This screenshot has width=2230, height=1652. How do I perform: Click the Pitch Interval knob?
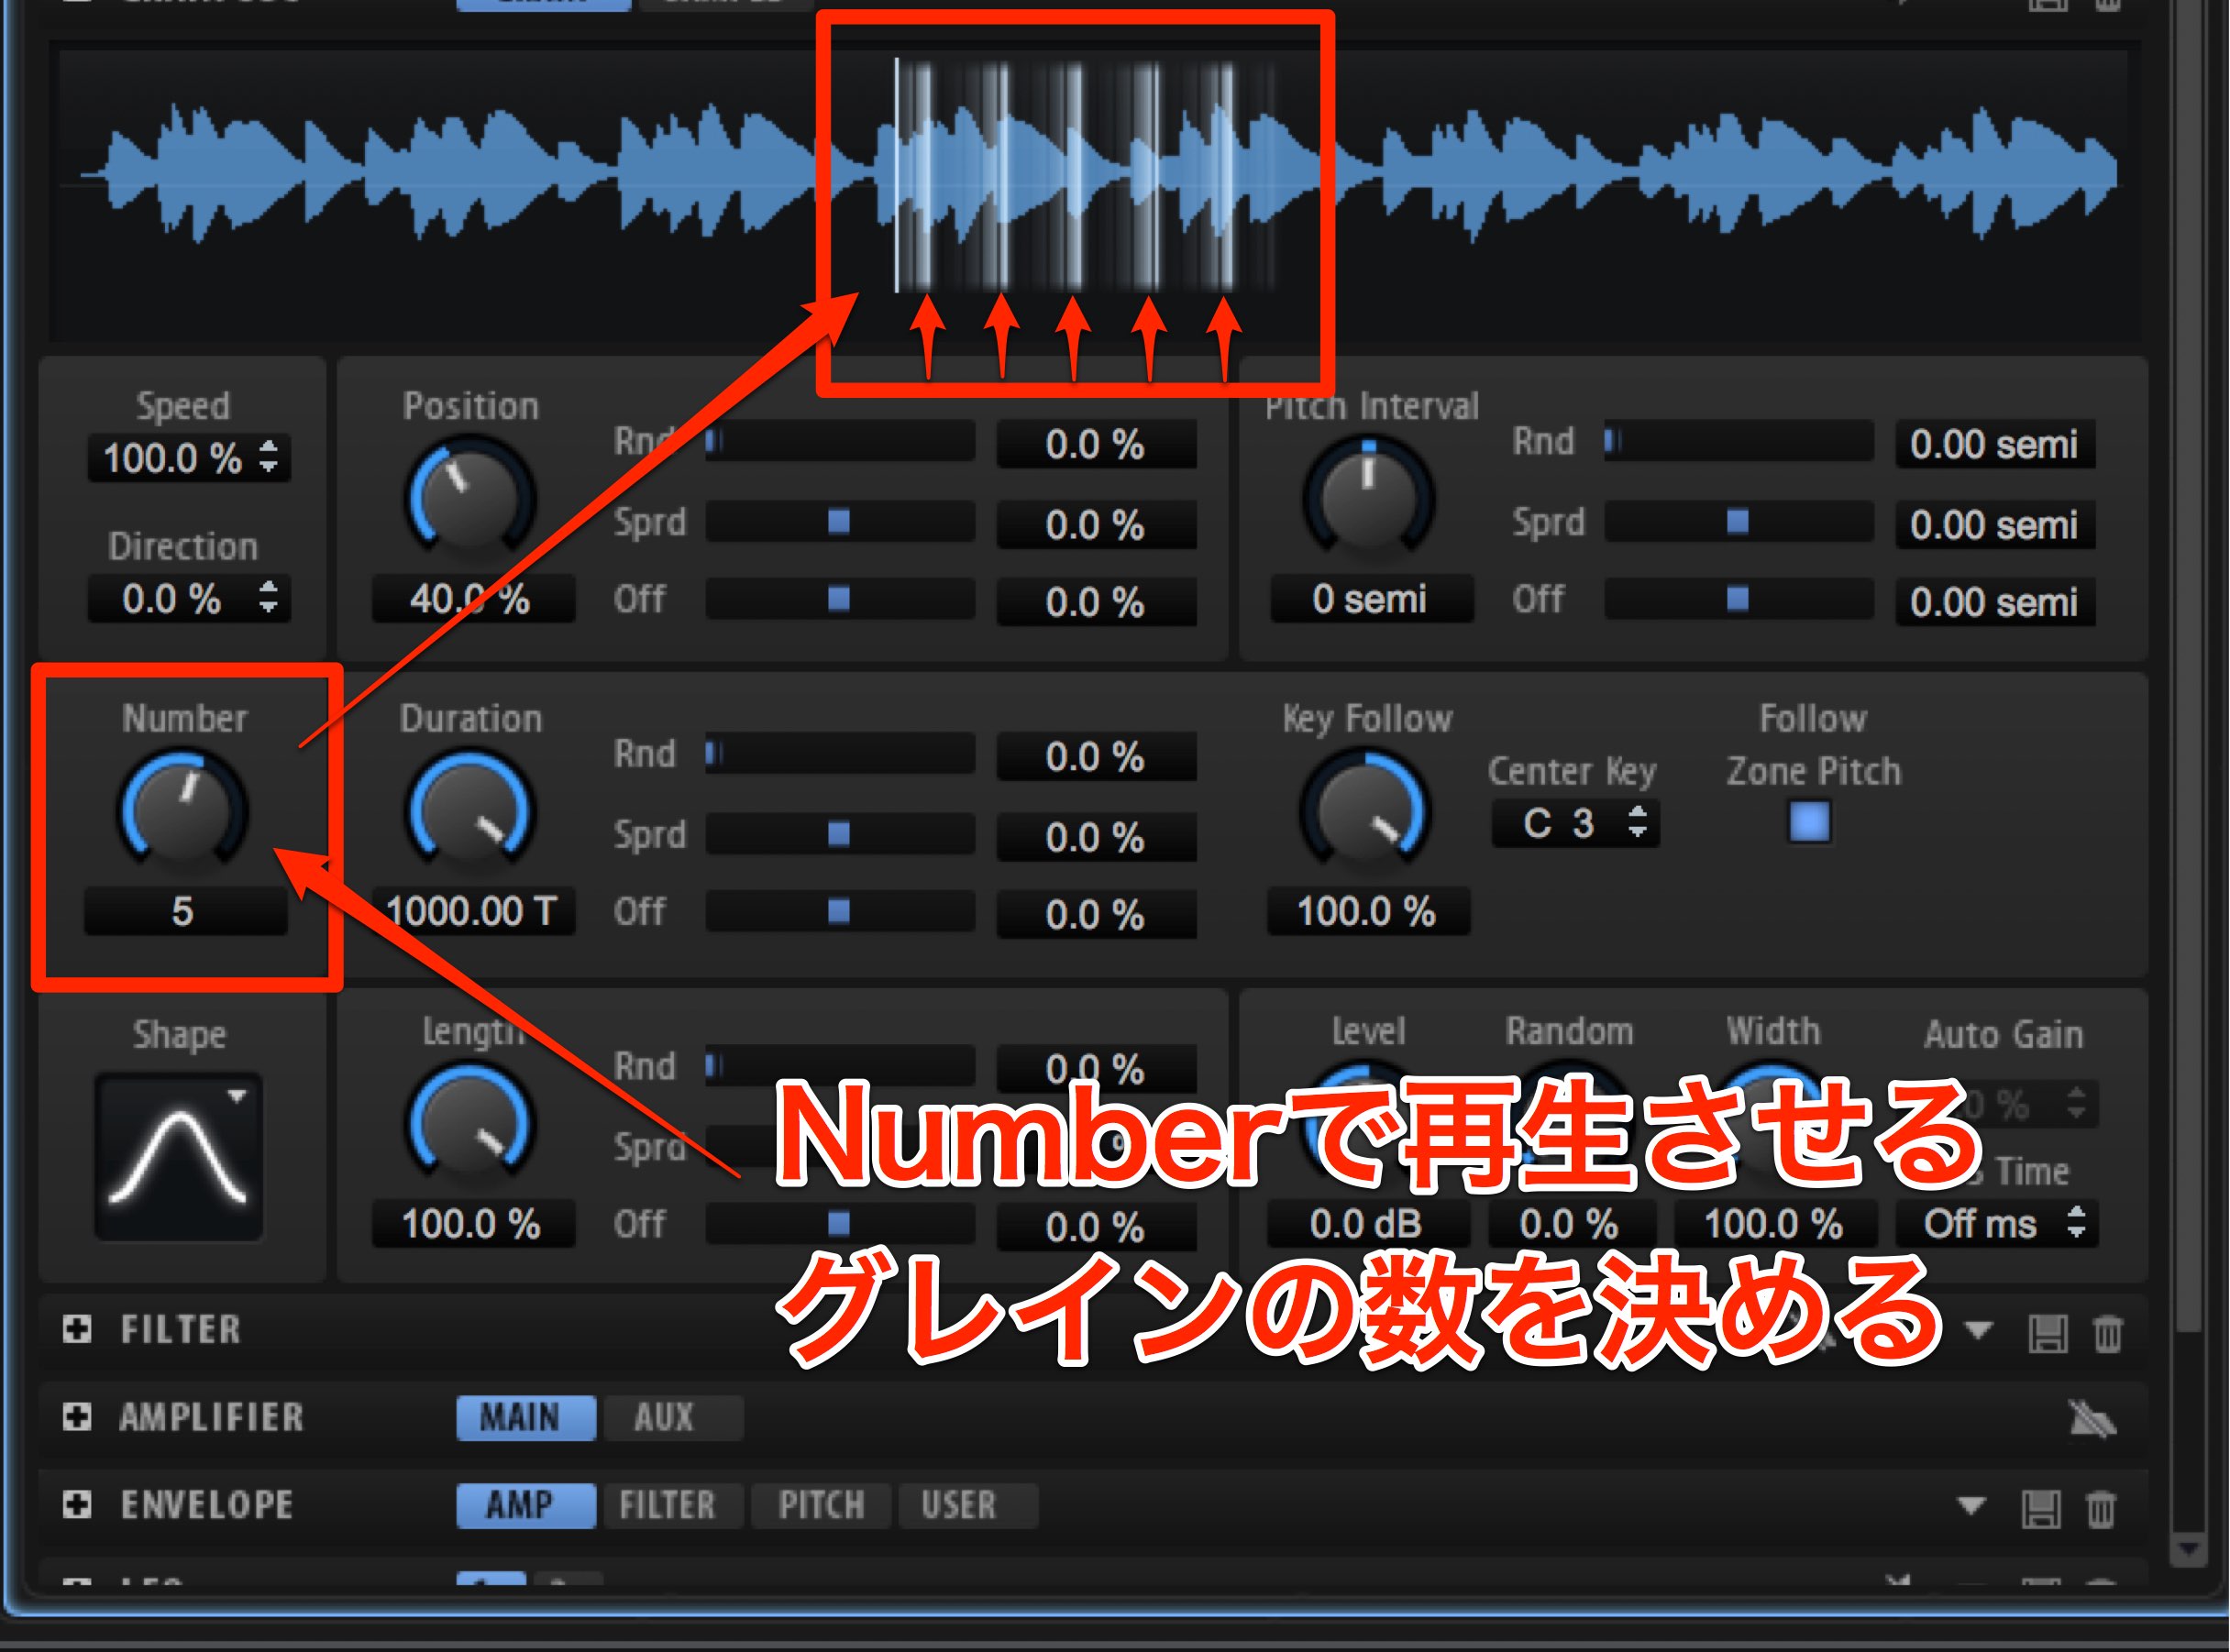[x=1368, y=497]
